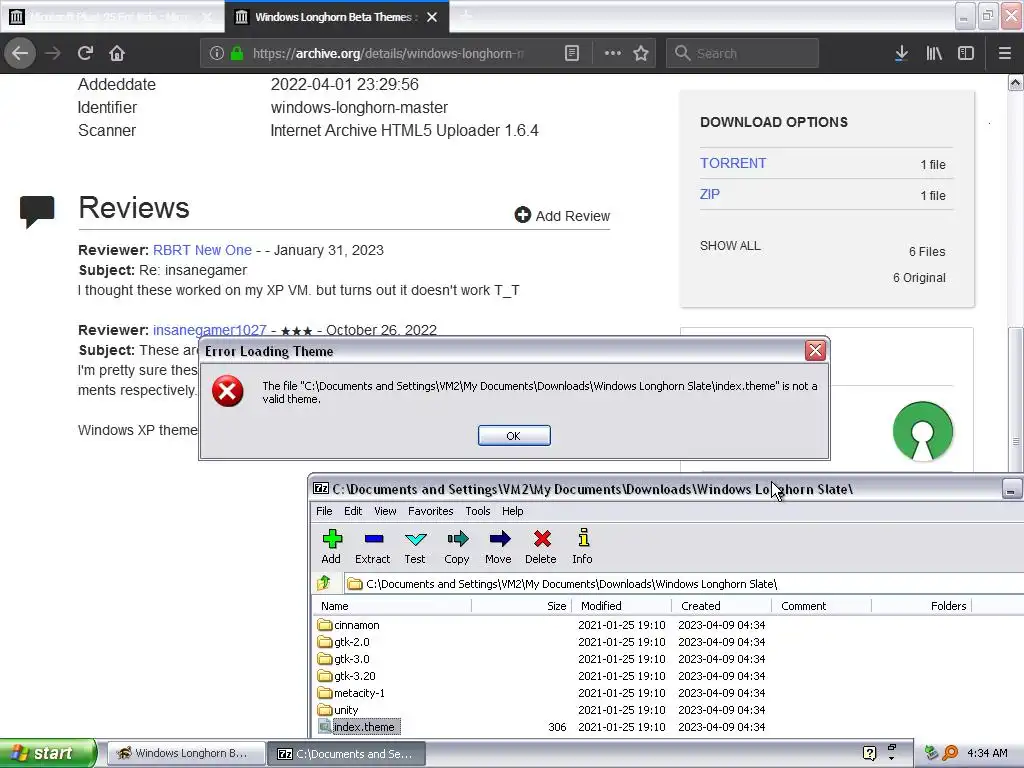This screenshot has width=1024, height=768.
Task: Click SHOW ALL download files
Action: pyautogui.click(x=730, y=246)
